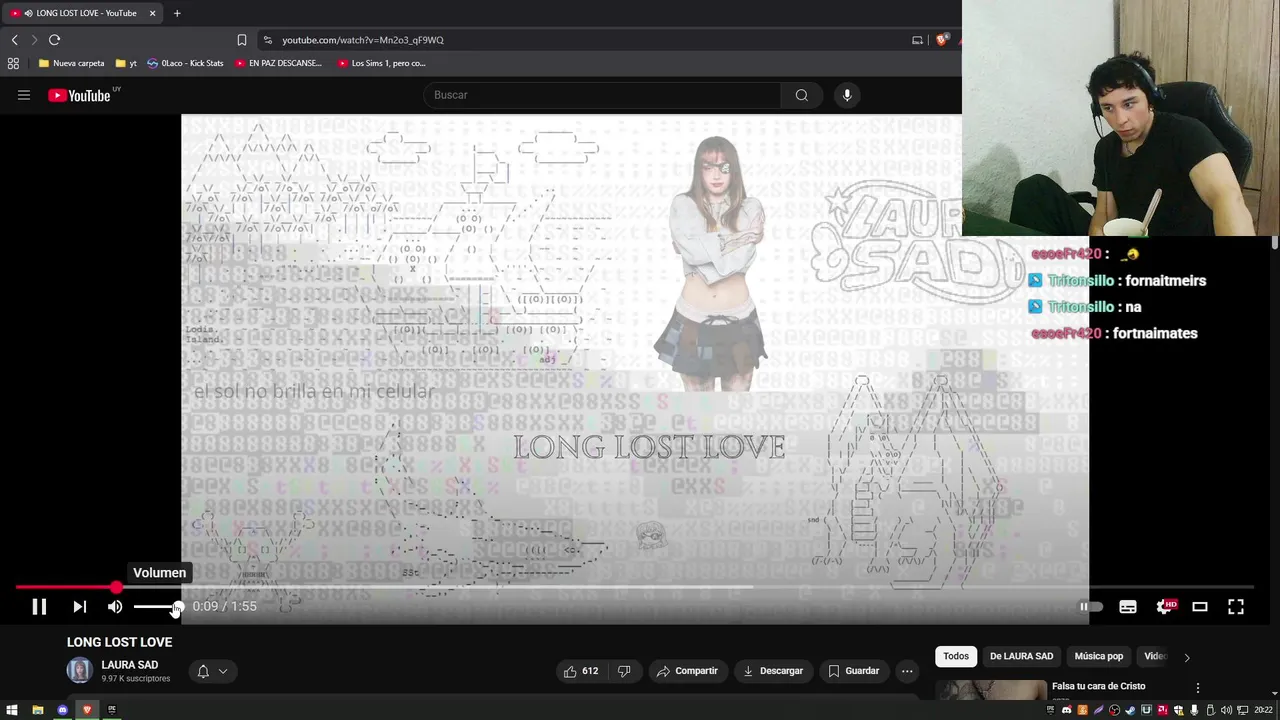1280x720 pixels.
Task: Open Discord from taskbar
Action: [x=62, y=710]
